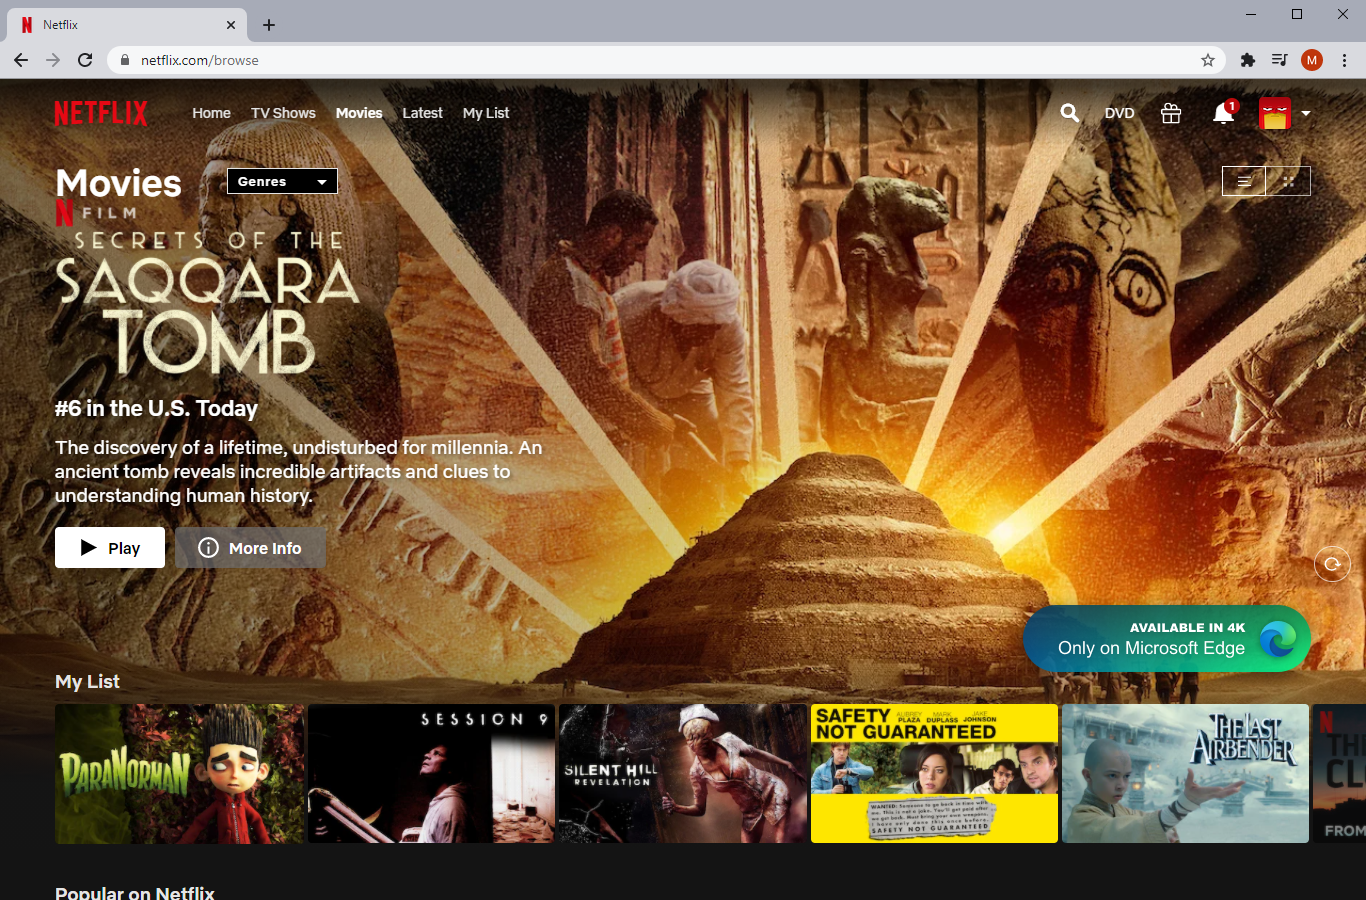Open a new browser tab

click(269, 25)
